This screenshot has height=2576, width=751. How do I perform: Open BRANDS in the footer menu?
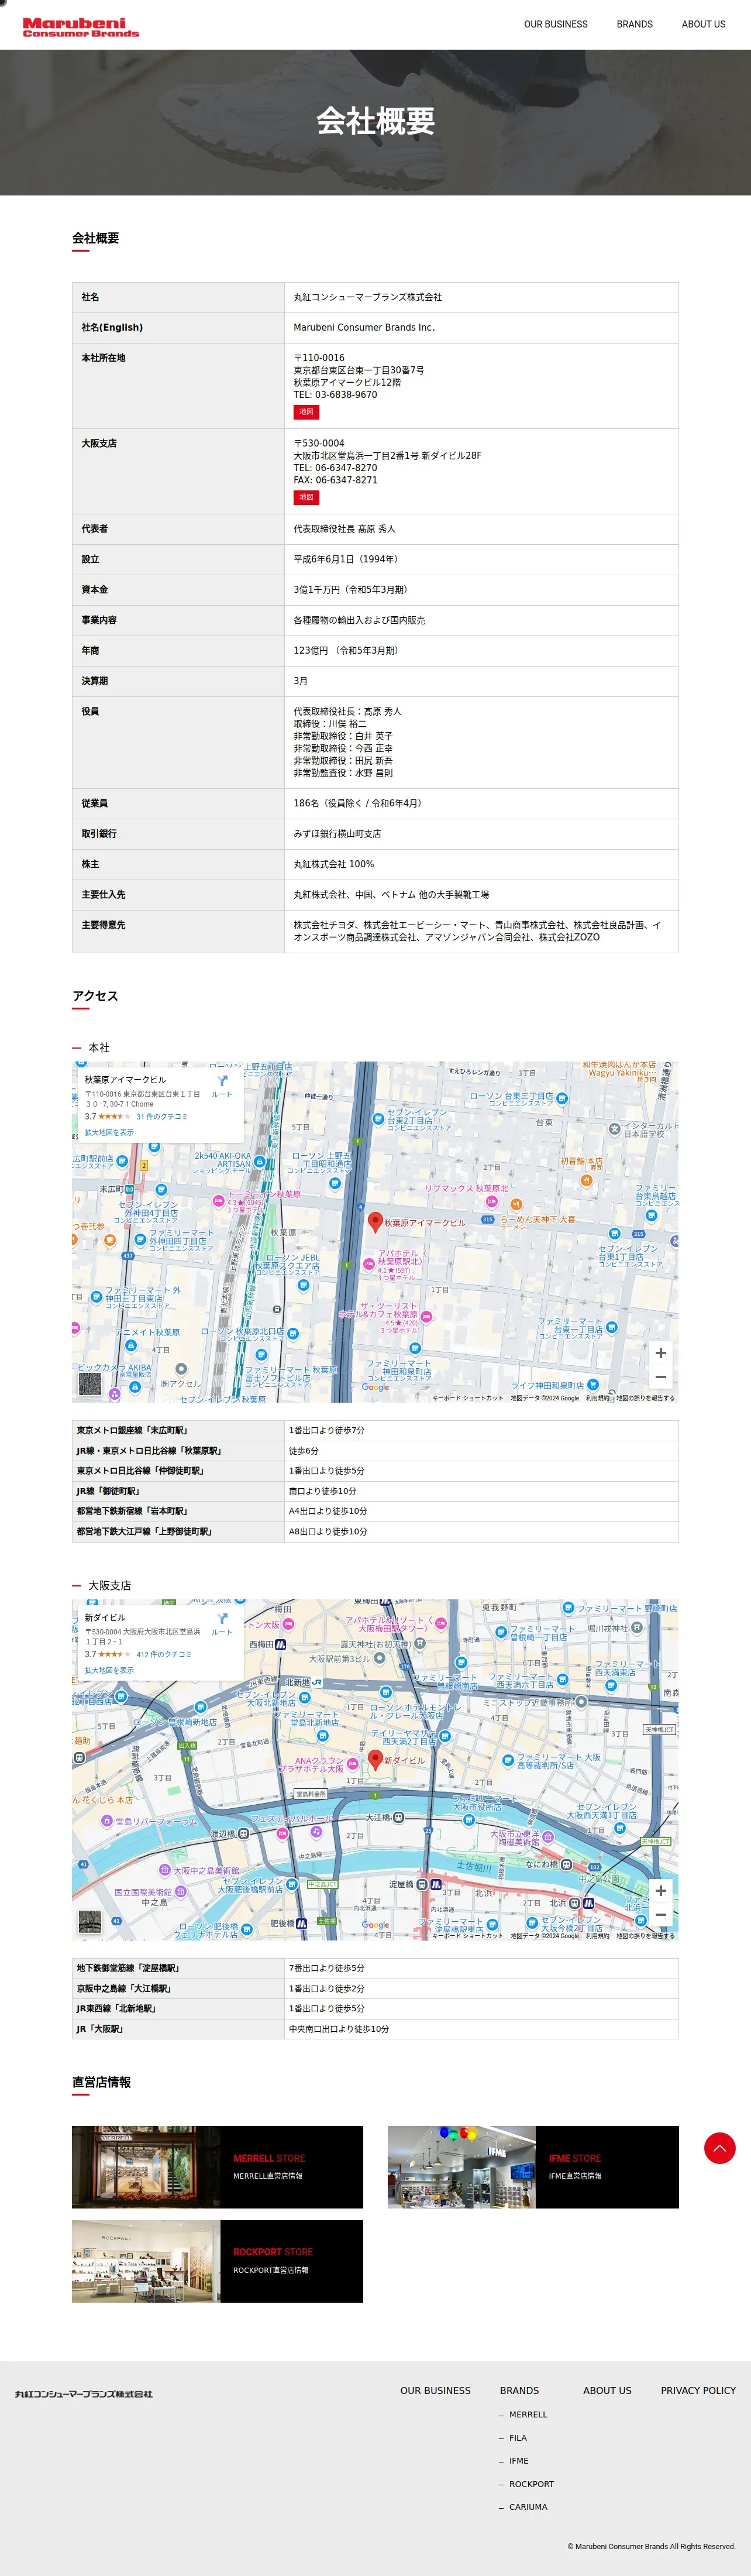coord(519,2390)
